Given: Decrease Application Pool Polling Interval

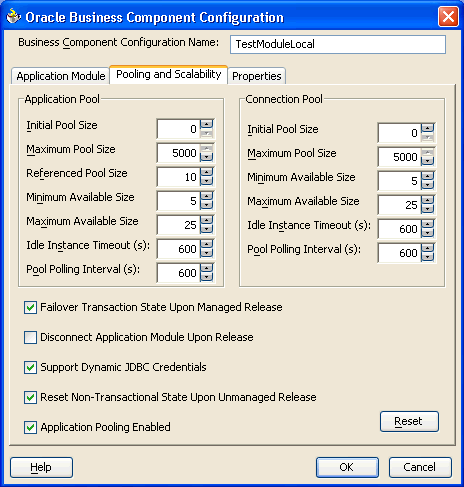Looking at the screenshot, I should (207, 277).
